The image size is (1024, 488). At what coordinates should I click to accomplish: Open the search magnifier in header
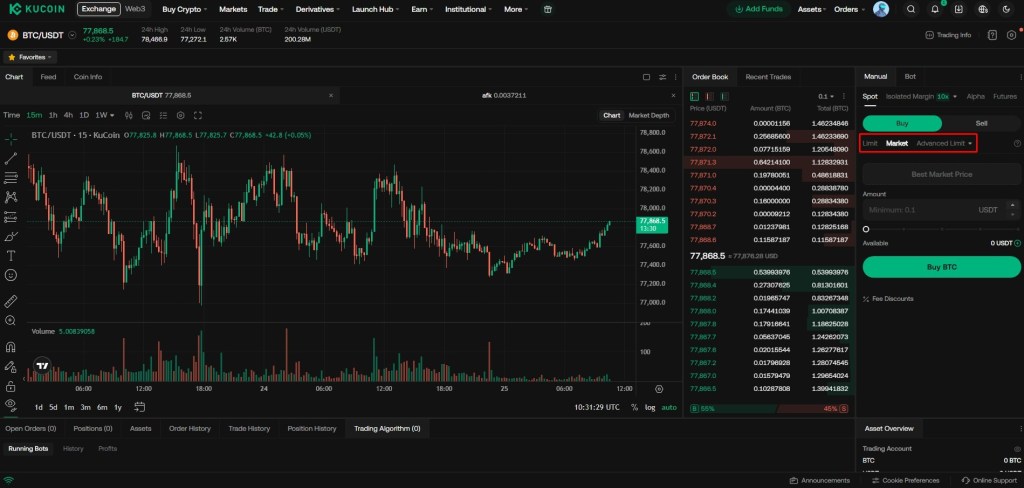(911, 9)
